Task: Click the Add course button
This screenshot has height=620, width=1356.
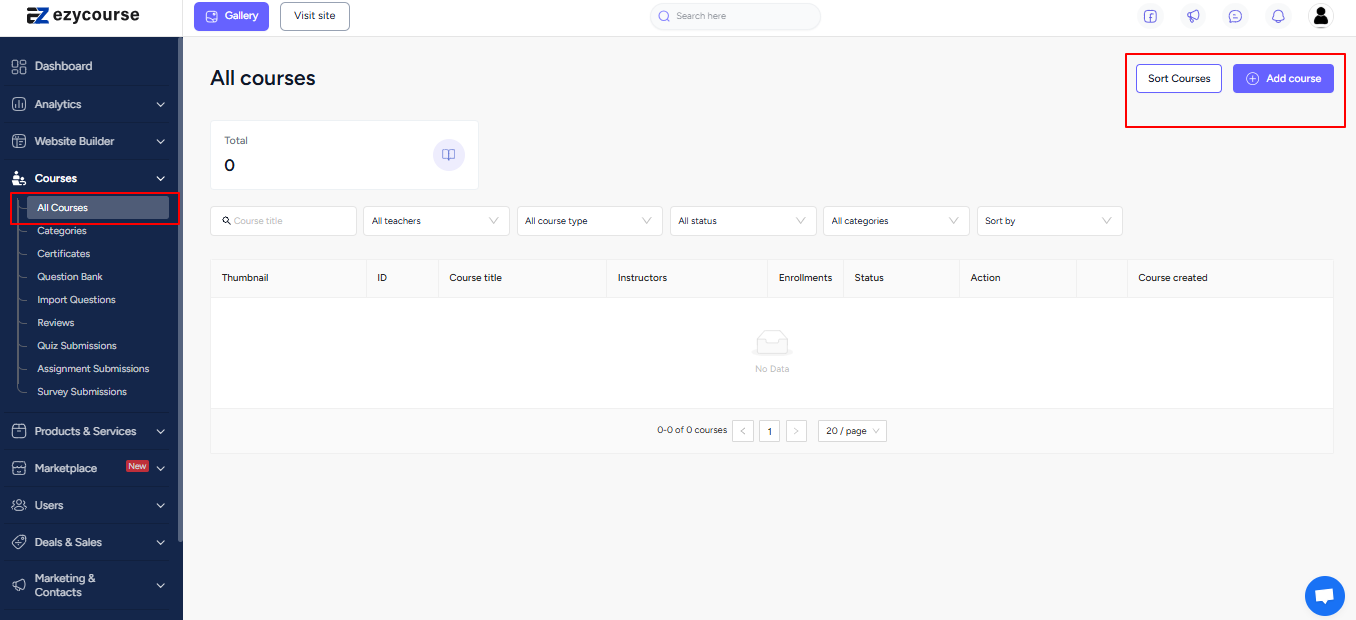Action: (1283, 79)
